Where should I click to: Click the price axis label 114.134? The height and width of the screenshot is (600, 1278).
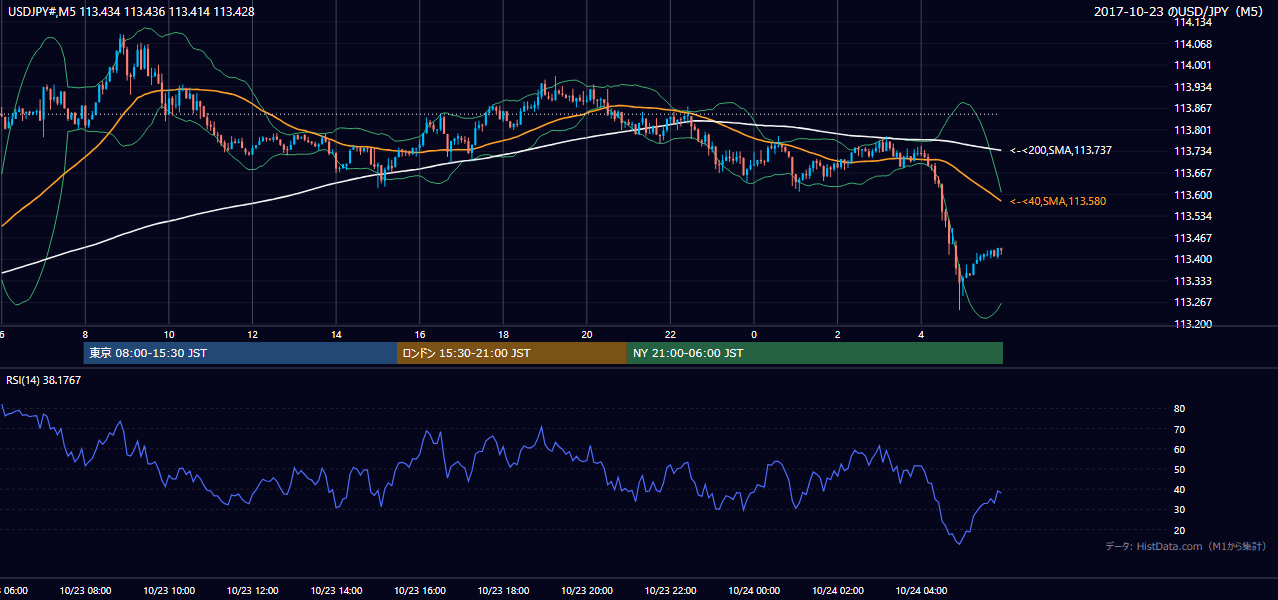1191,22
